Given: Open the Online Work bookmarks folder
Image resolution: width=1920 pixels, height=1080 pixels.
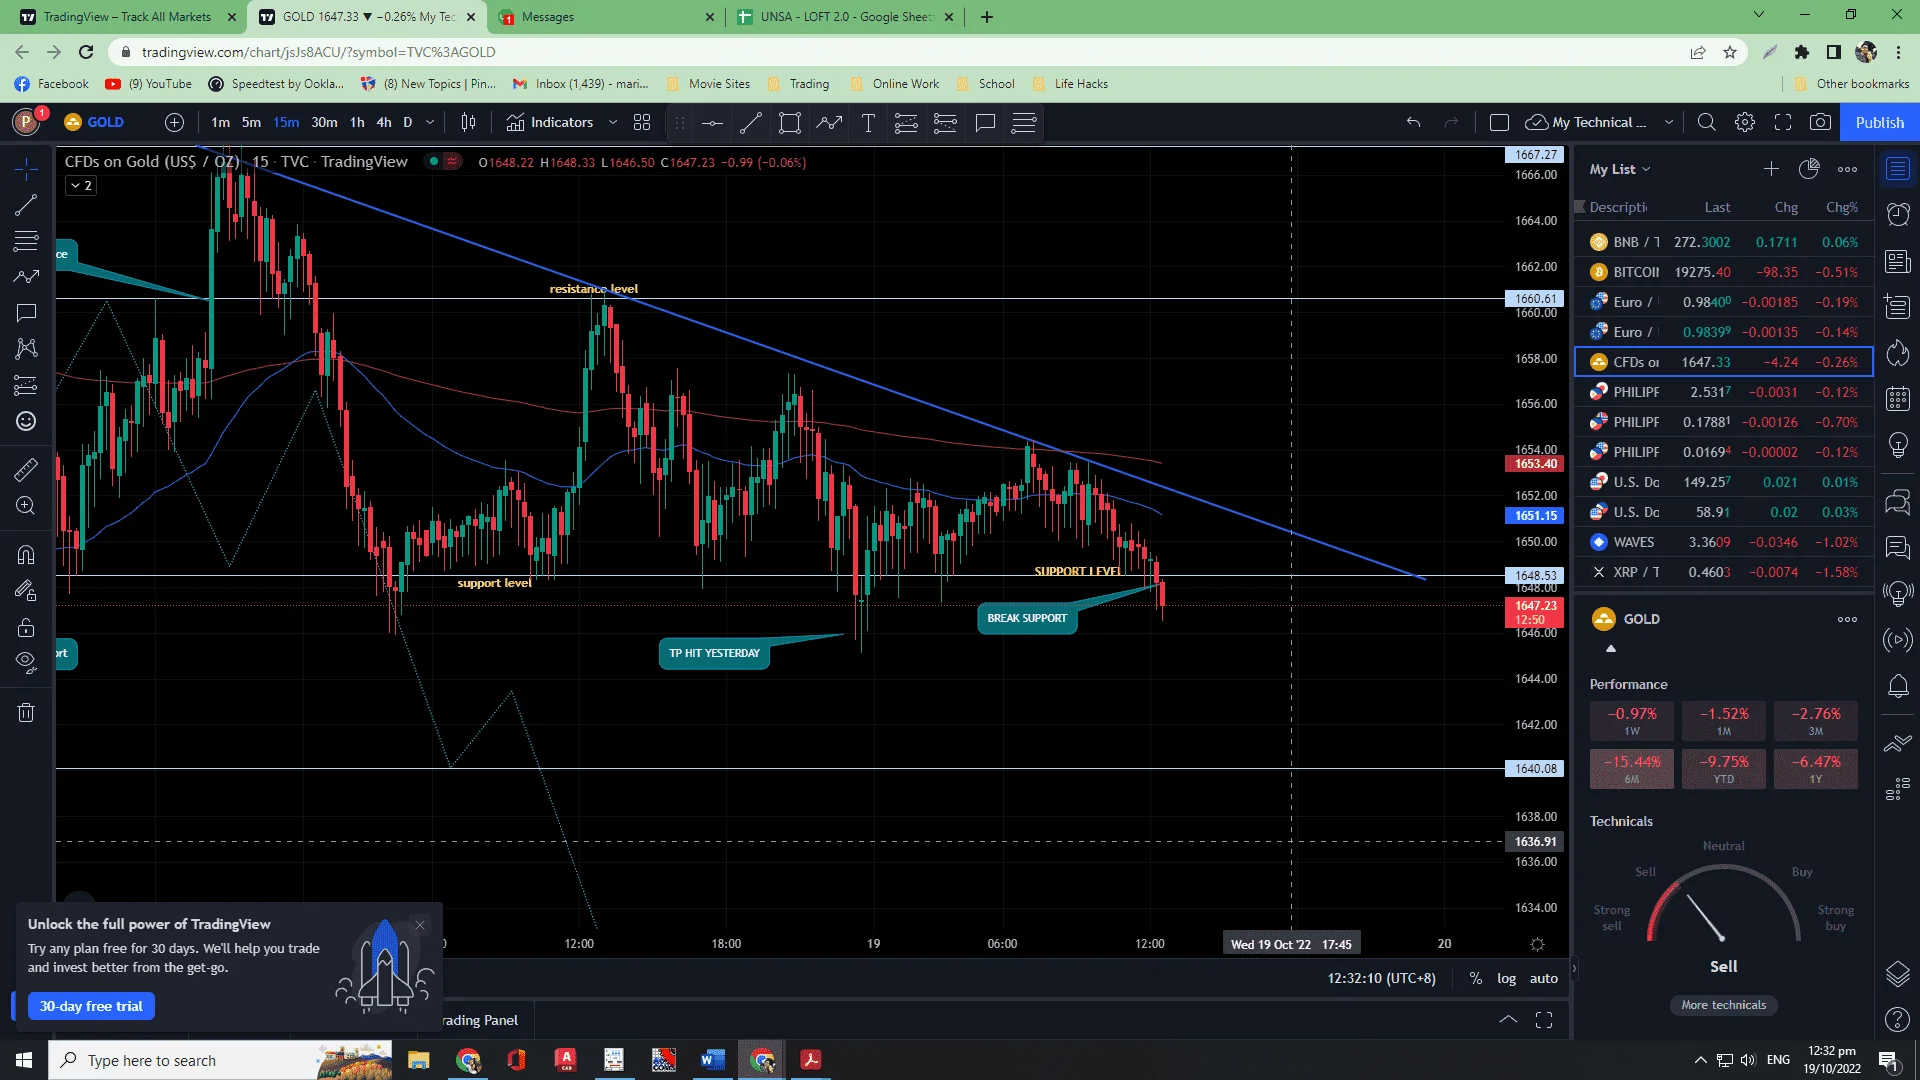Looking at the screenshot, I should (894, 84).
